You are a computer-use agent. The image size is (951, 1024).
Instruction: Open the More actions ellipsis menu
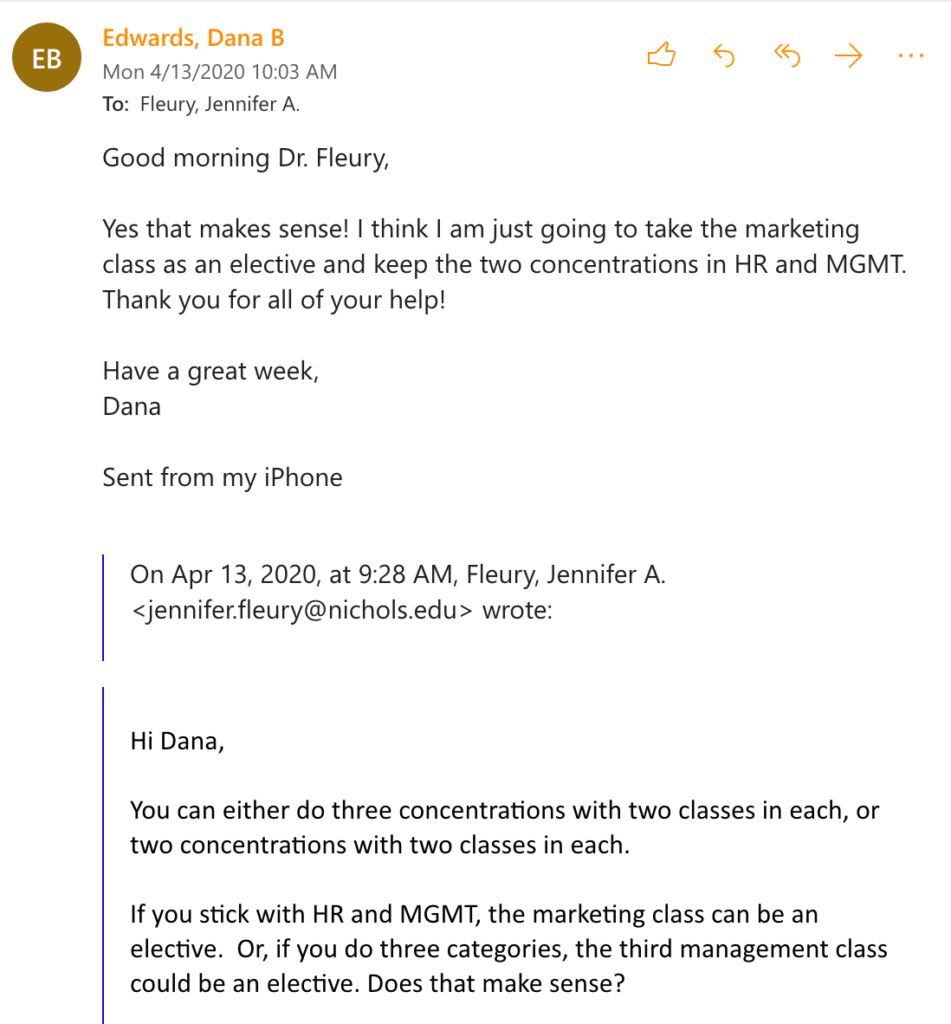[911, 56]
